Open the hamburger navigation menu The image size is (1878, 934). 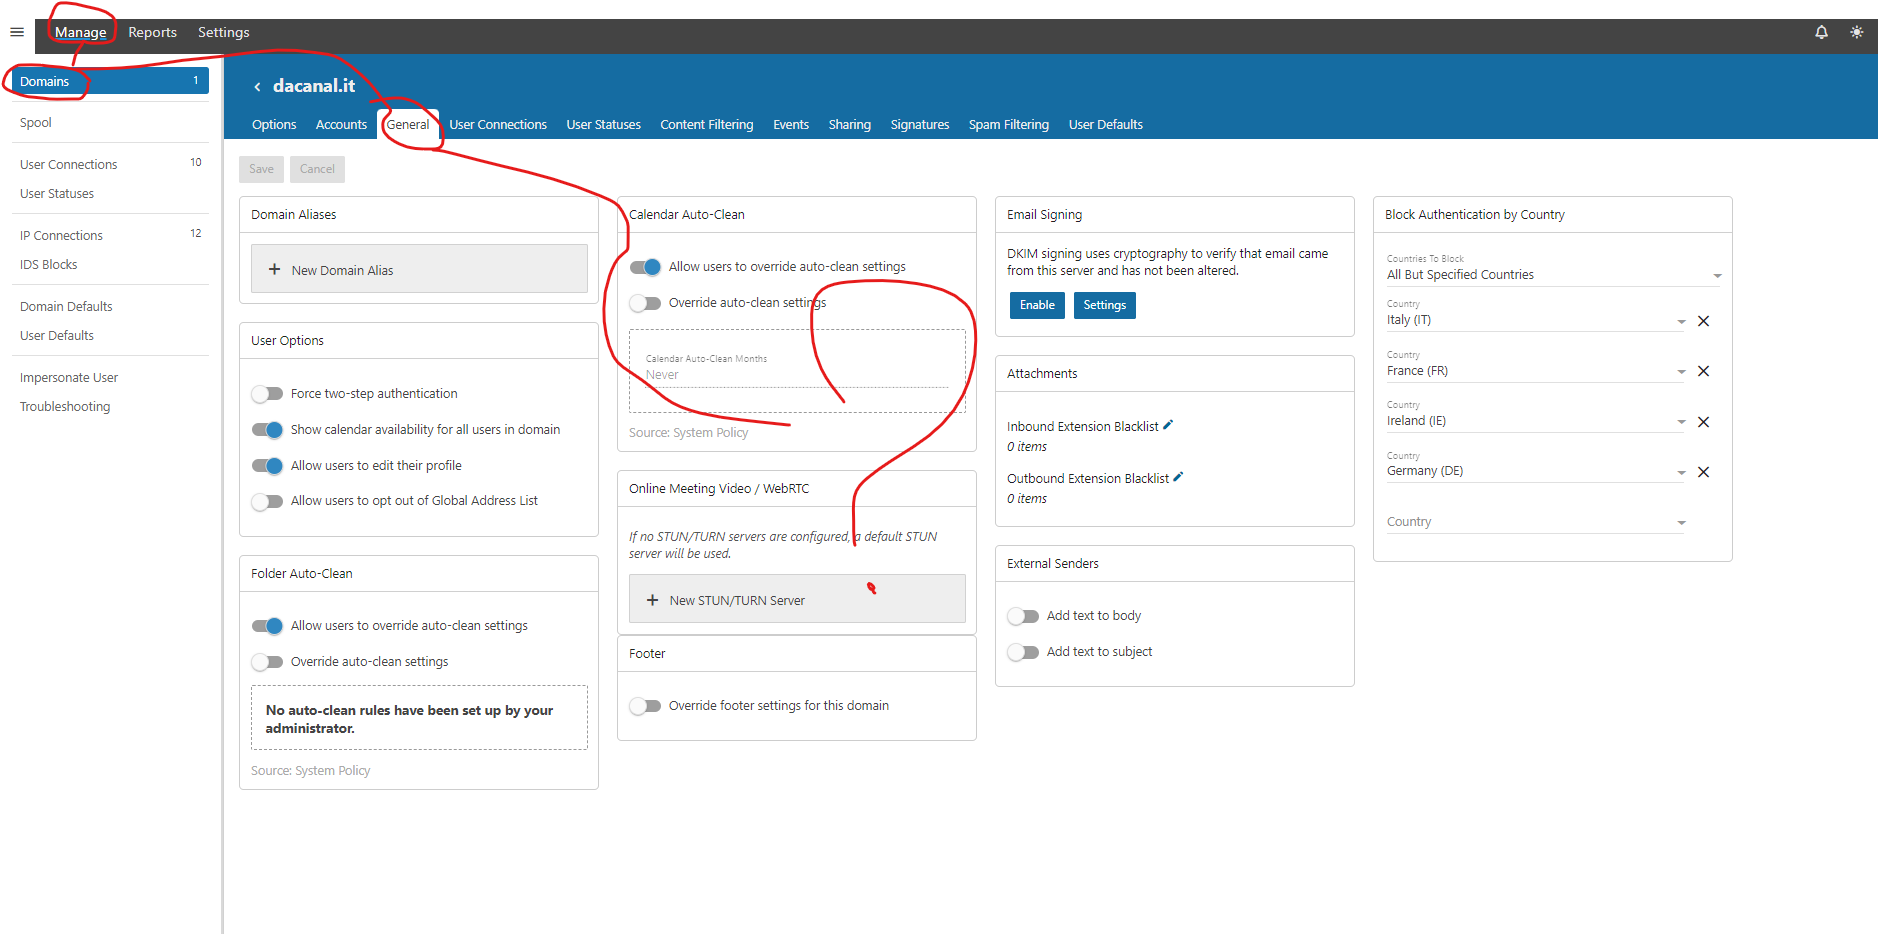click(17, 32)
